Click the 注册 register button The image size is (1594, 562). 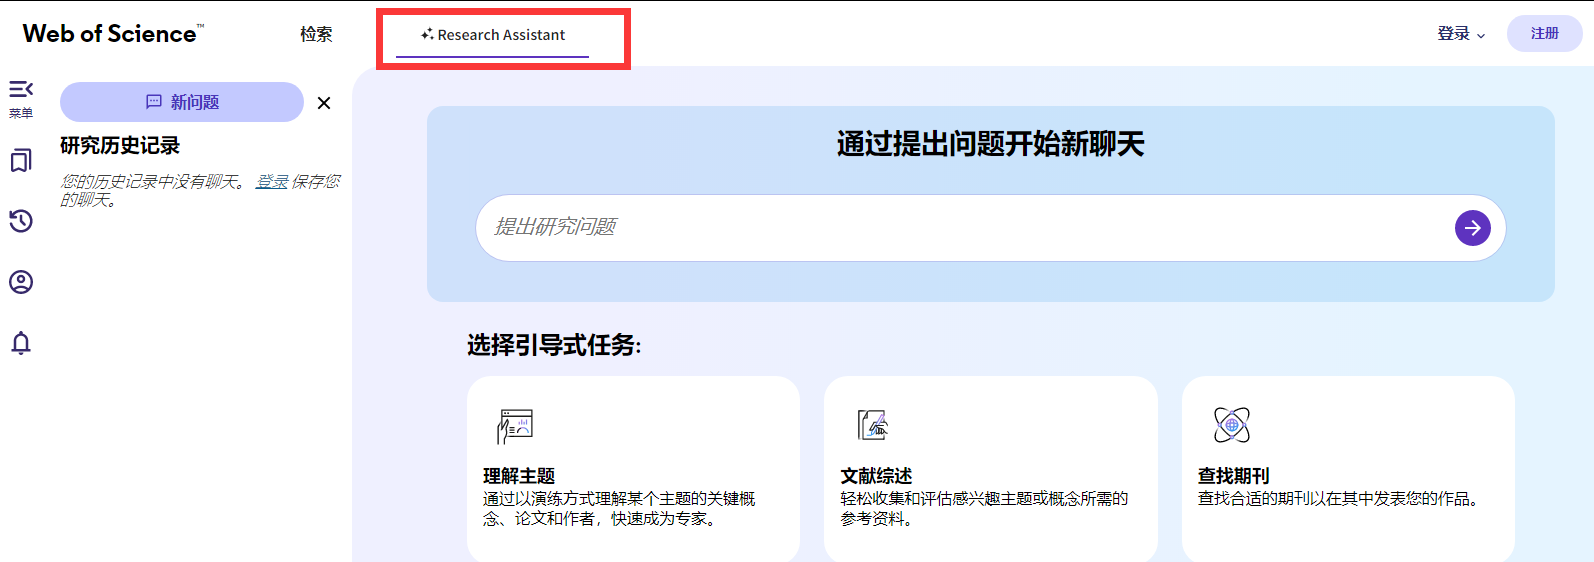coord(1544,34)
